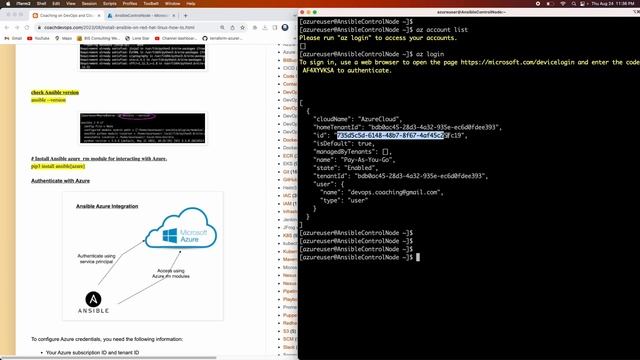The height and width of the screenshot is (360, 640).
Task: Click the 'check Ansible version' heading
Action: coord(55,92)
